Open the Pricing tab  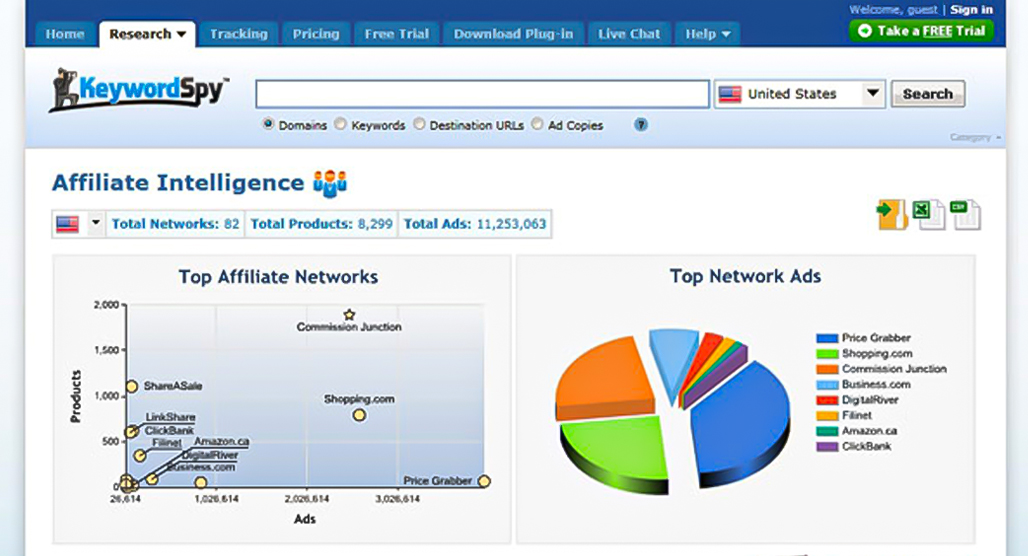(x=316, y=34)
